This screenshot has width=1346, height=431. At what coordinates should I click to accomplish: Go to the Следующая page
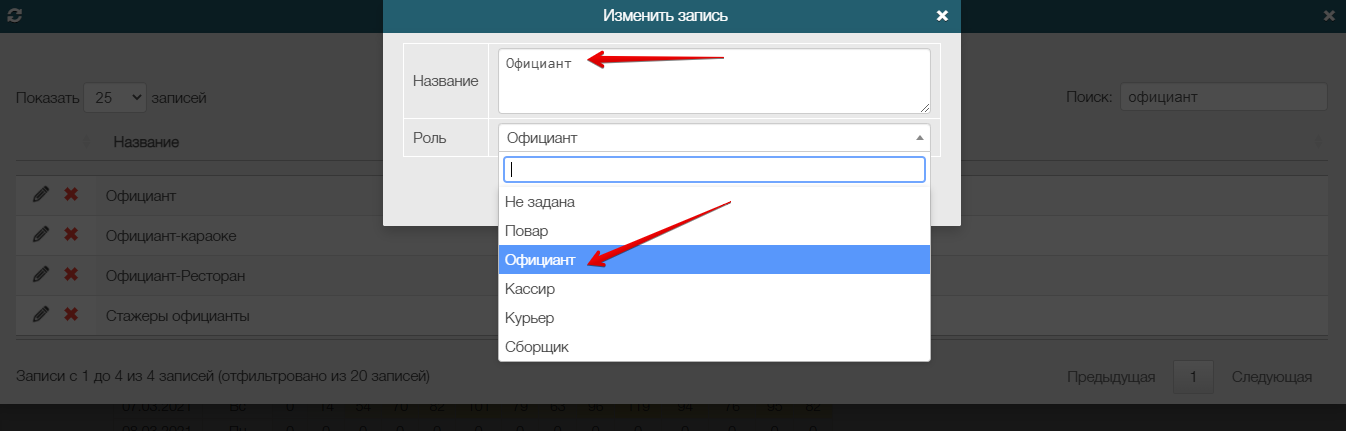click(x=1271, y=377)
